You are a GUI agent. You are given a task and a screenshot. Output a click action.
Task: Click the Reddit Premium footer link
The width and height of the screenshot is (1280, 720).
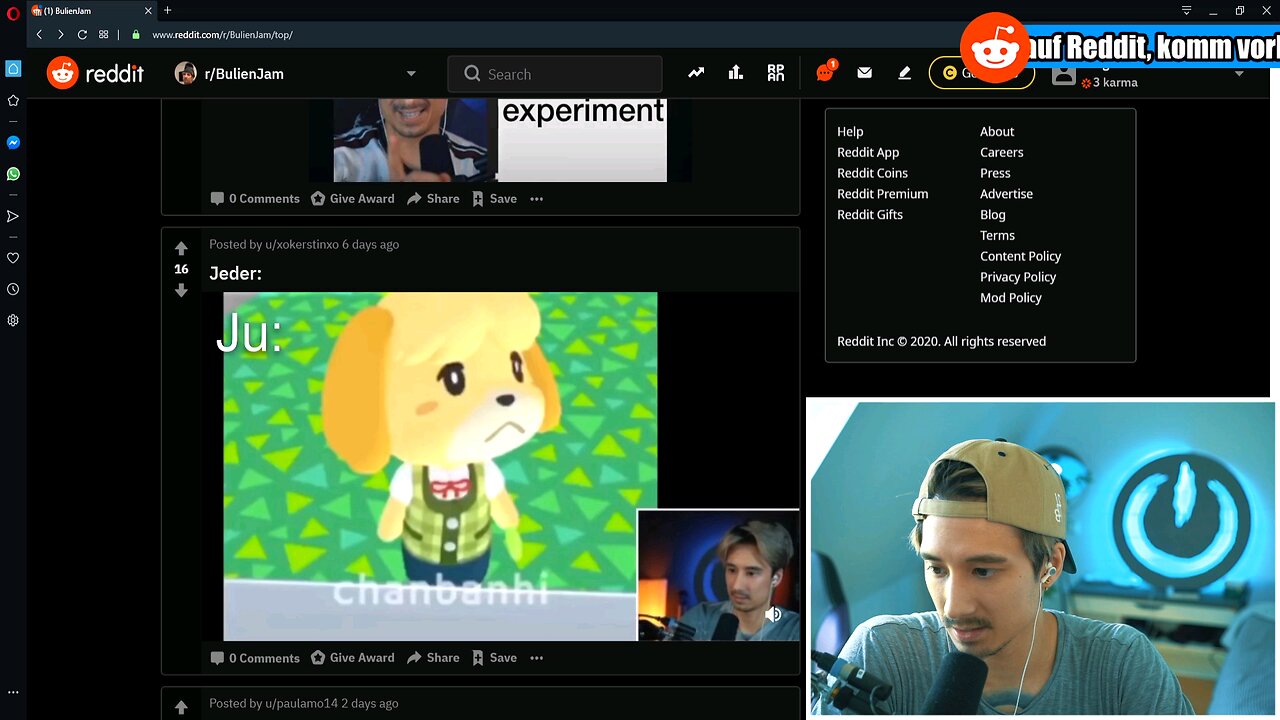(x=882, y=194)
